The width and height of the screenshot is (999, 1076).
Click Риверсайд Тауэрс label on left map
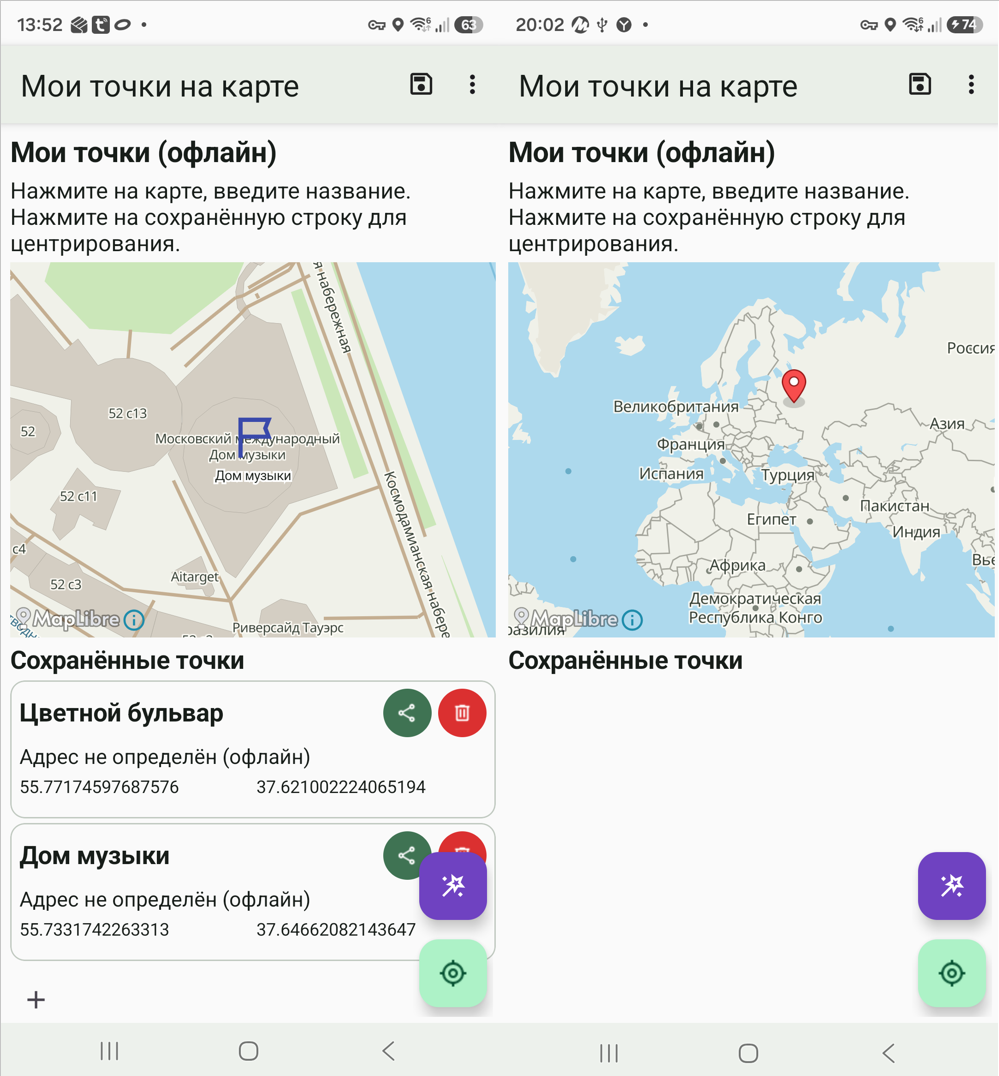(287, 627)
